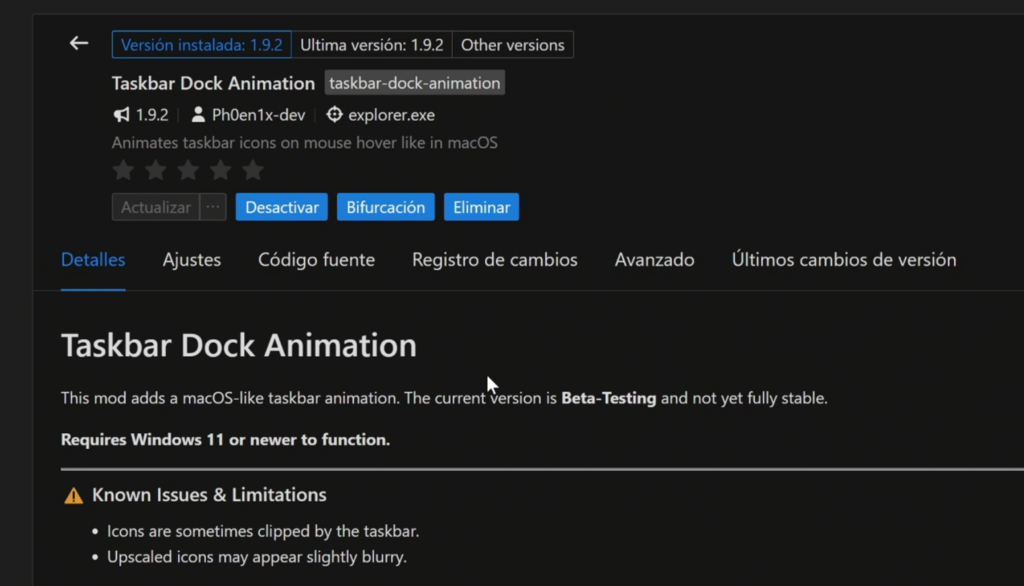Viewport: 1024px width, 586px height.
Task: Click Desactivar to disable the mod
Action: pyautogui.click(x=281, y=207)
